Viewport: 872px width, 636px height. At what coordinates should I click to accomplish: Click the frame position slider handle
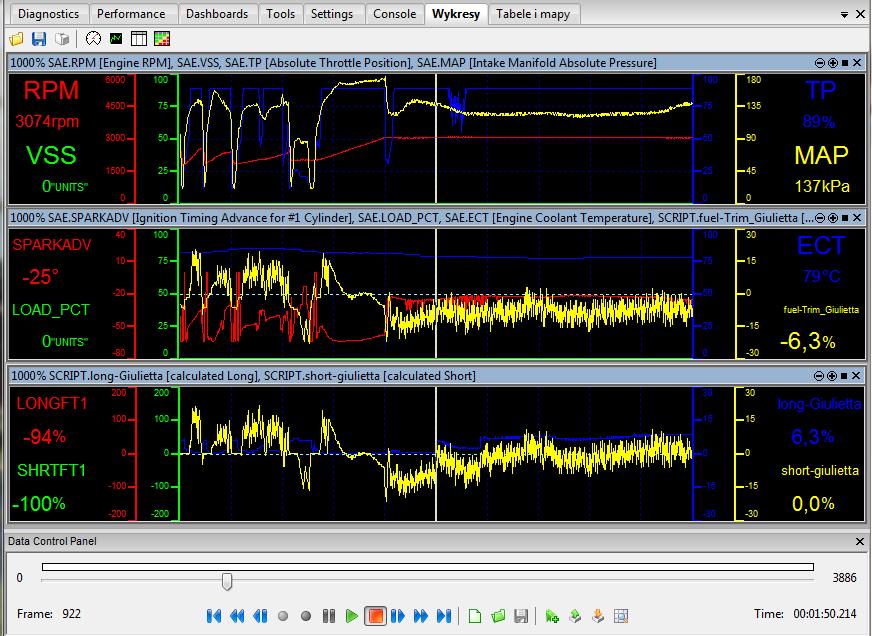tap(227, 581)
